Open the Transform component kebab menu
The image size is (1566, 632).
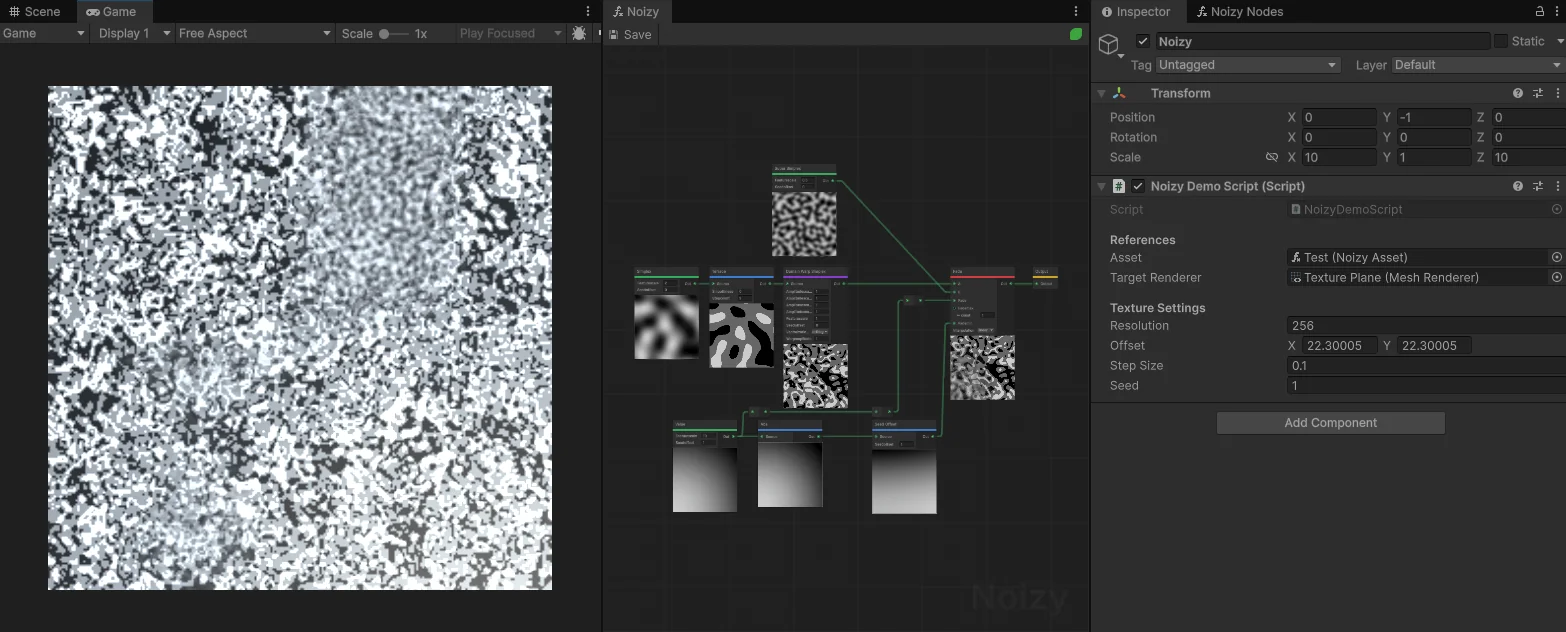[x=1558, y=93]
